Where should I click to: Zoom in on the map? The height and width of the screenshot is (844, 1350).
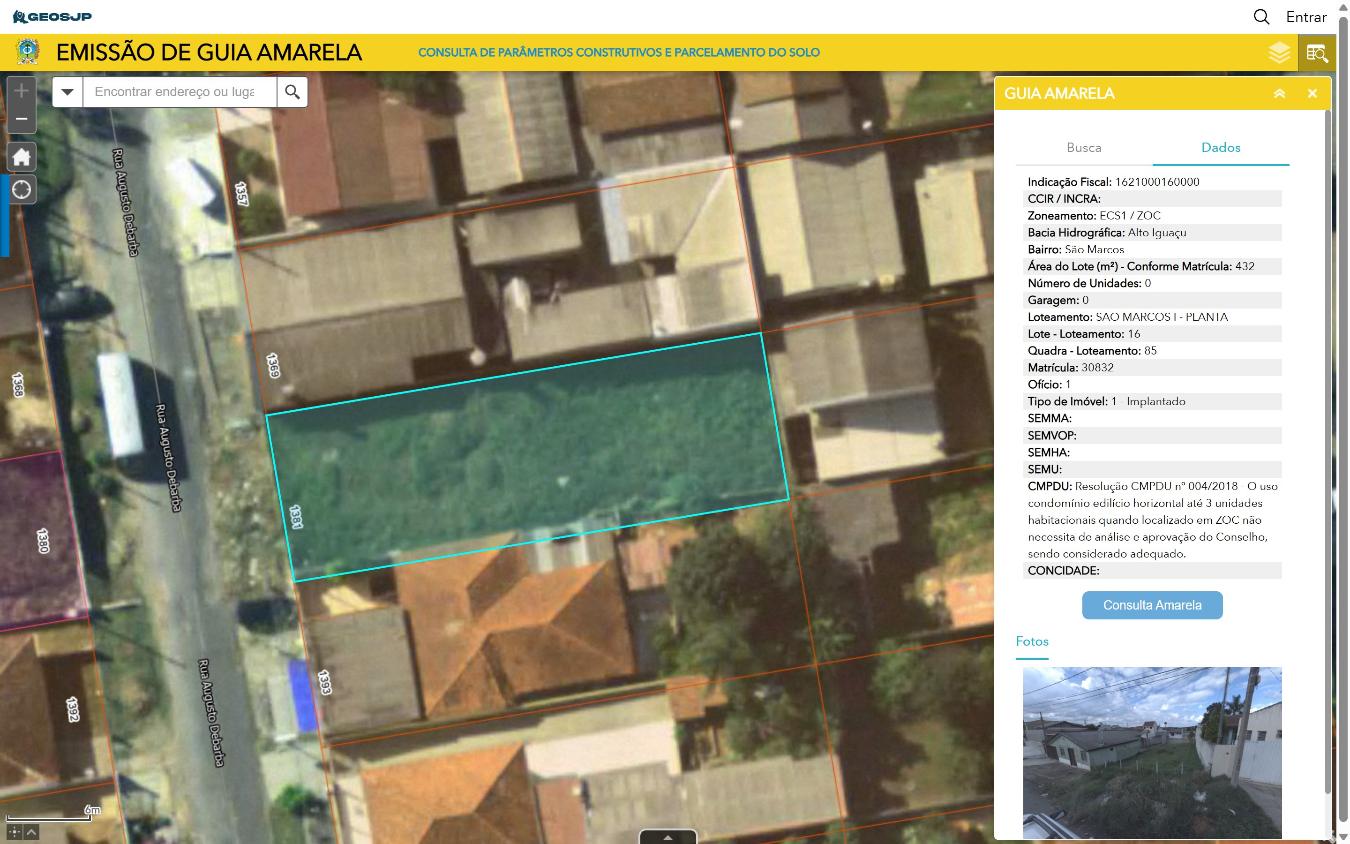point(21,91)
